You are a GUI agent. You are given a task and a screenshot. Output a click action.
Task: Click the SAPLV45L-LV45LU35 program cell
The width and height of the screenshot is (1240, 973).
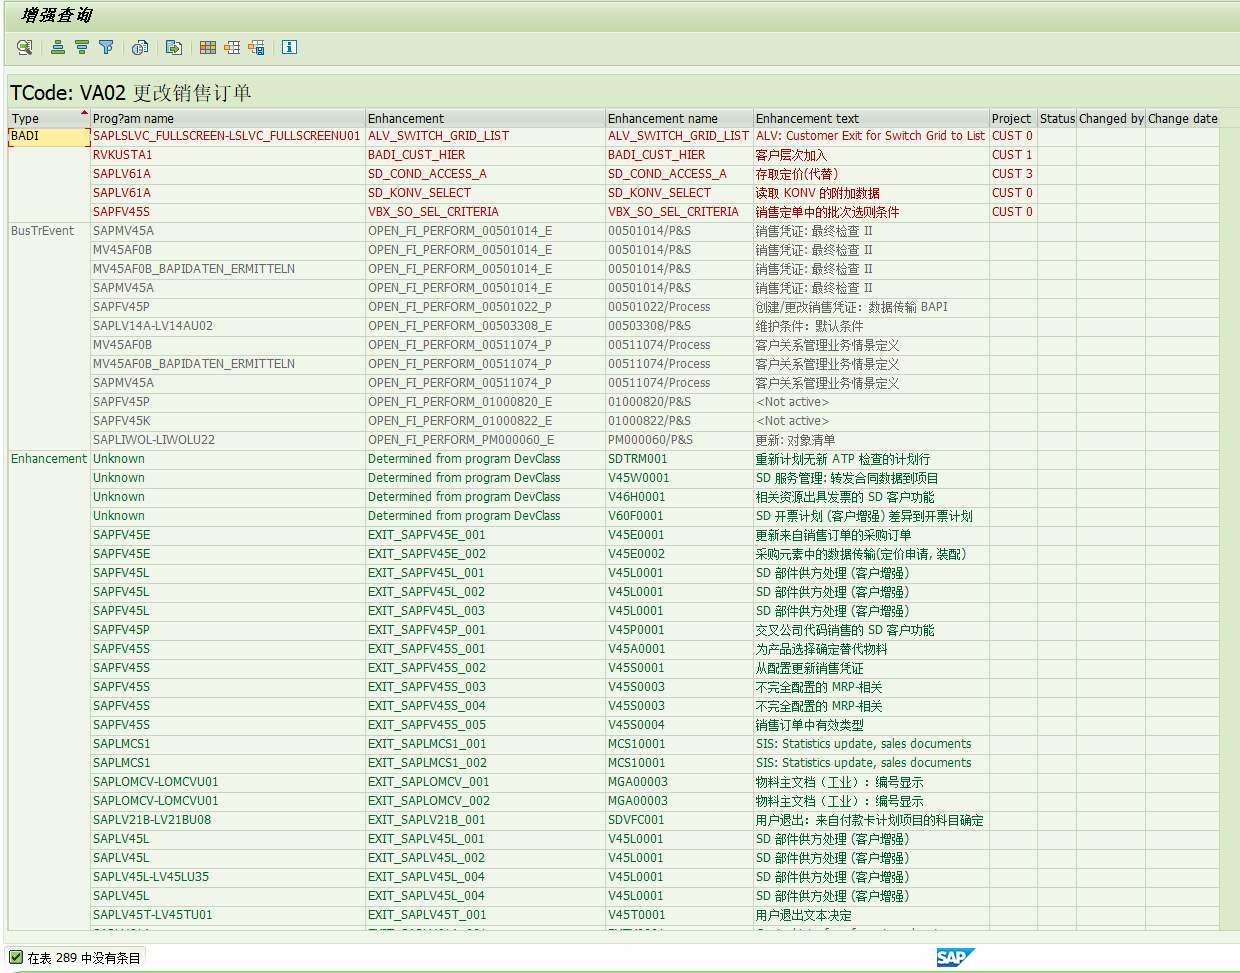(x=227, y=877)
